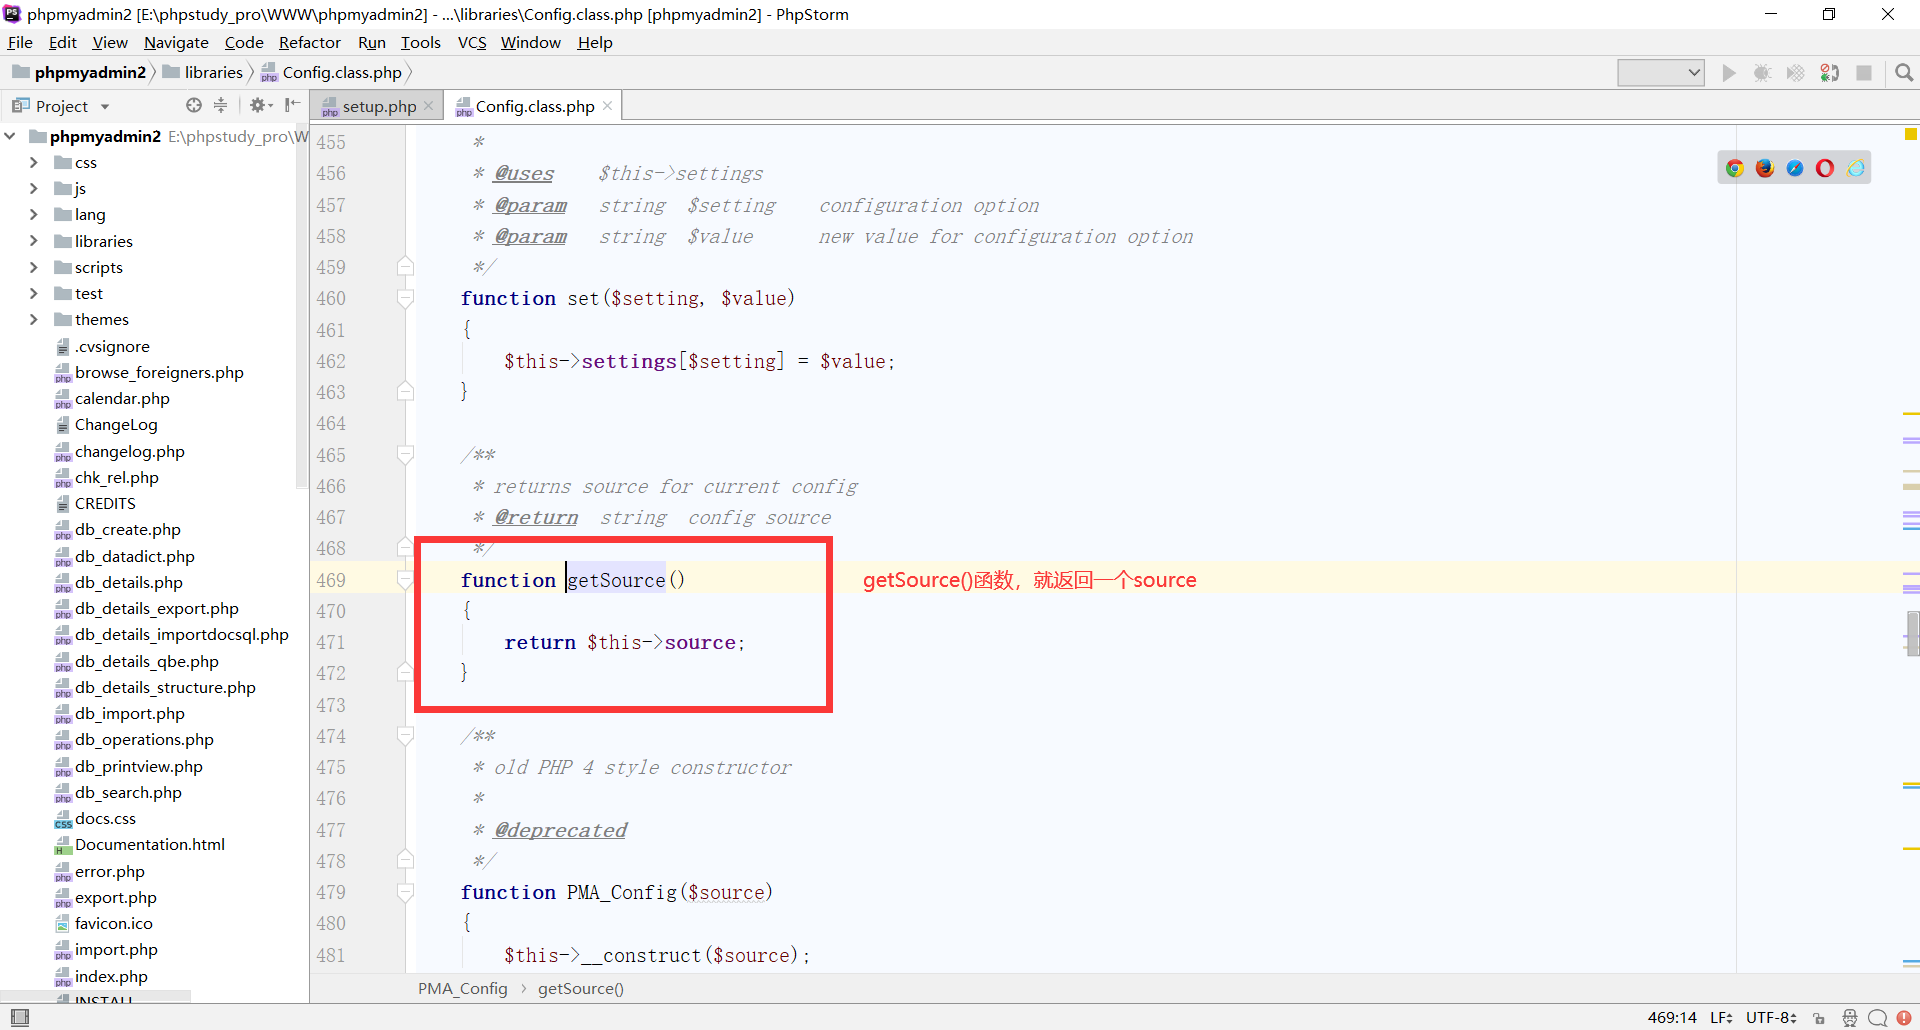The height and width of the screenshot is (1030, 1920).
Task: Open the Refactor menu
Action: tap(309, 42)
